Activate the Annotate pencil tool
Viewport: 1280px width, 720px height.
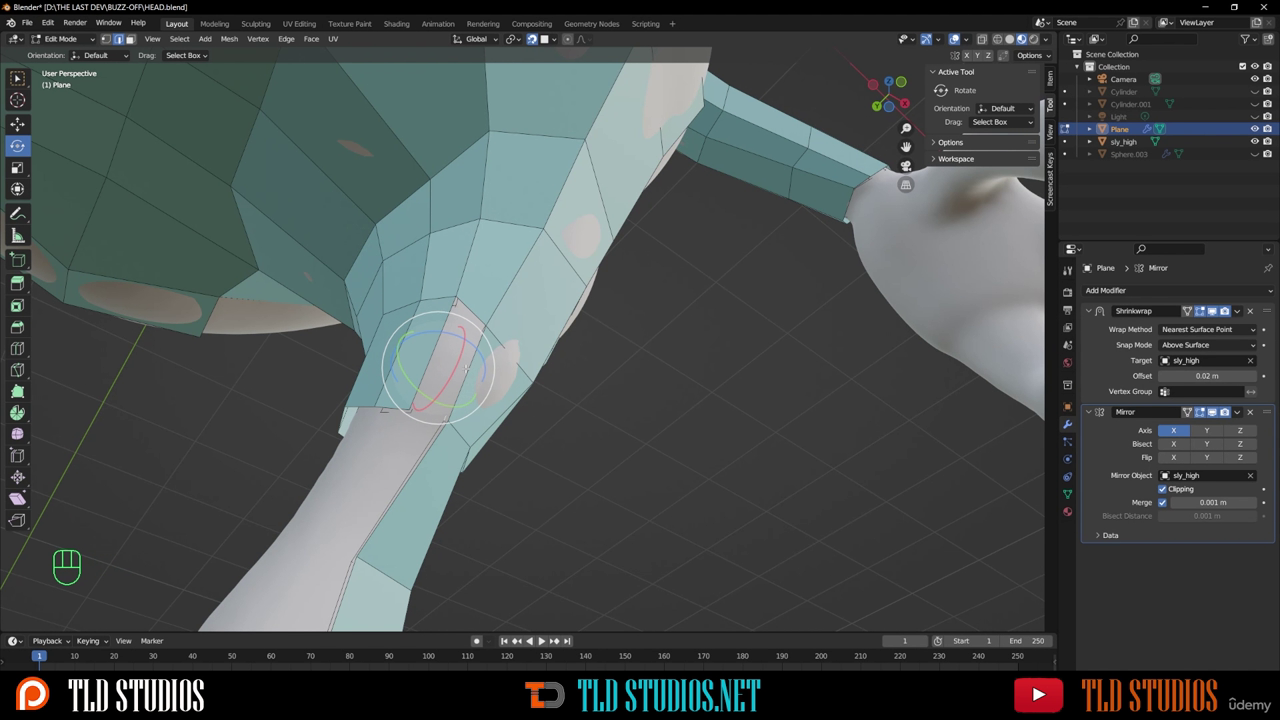[17, 214]
